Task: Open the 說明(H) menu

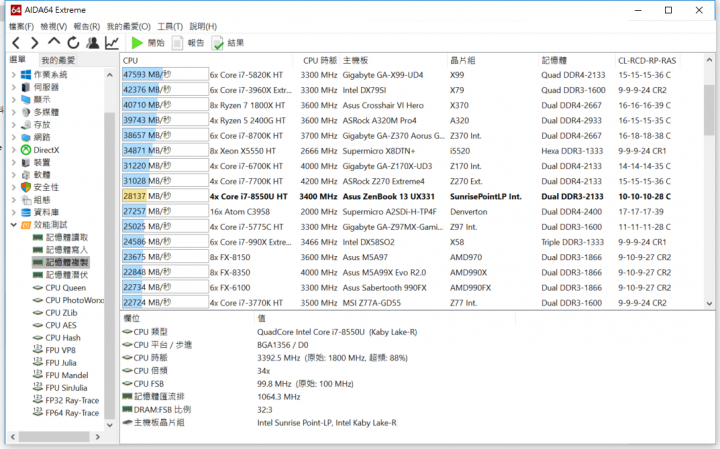Action: tap(203, 27)
